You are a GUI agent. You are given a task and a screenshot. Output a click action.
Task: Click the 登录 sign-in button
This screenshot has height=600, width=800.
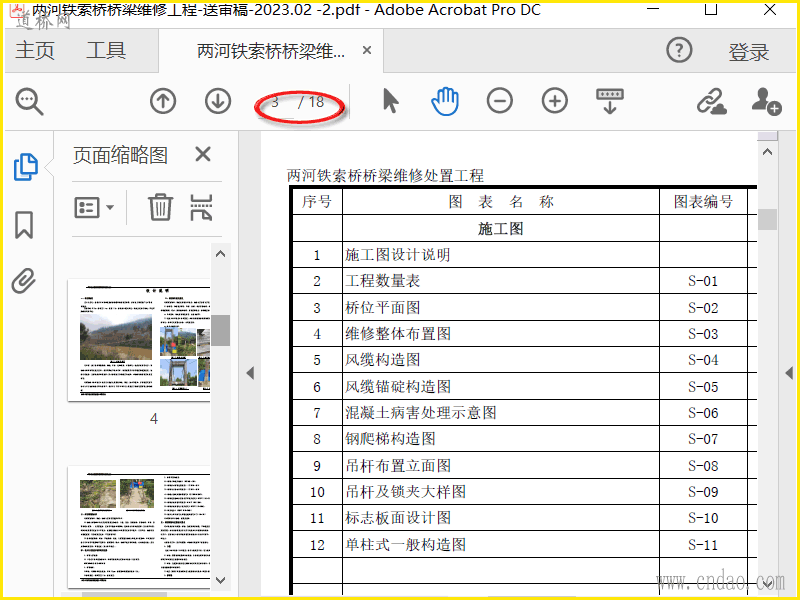748,52
